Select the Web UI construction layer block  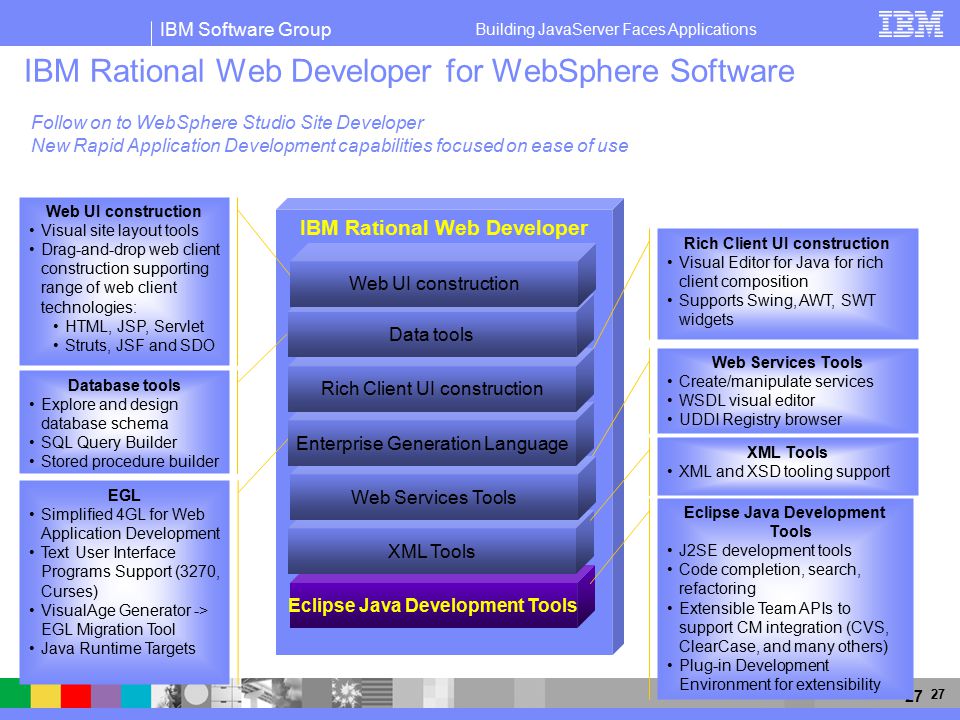click(x=442, y=276)
